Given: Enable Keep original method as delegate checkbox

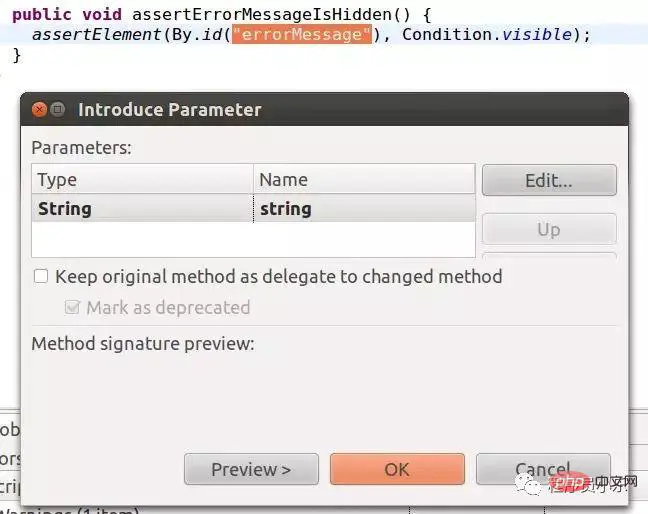Looking at the screenshot, I should pyautogui.click(x=41, y=276).
